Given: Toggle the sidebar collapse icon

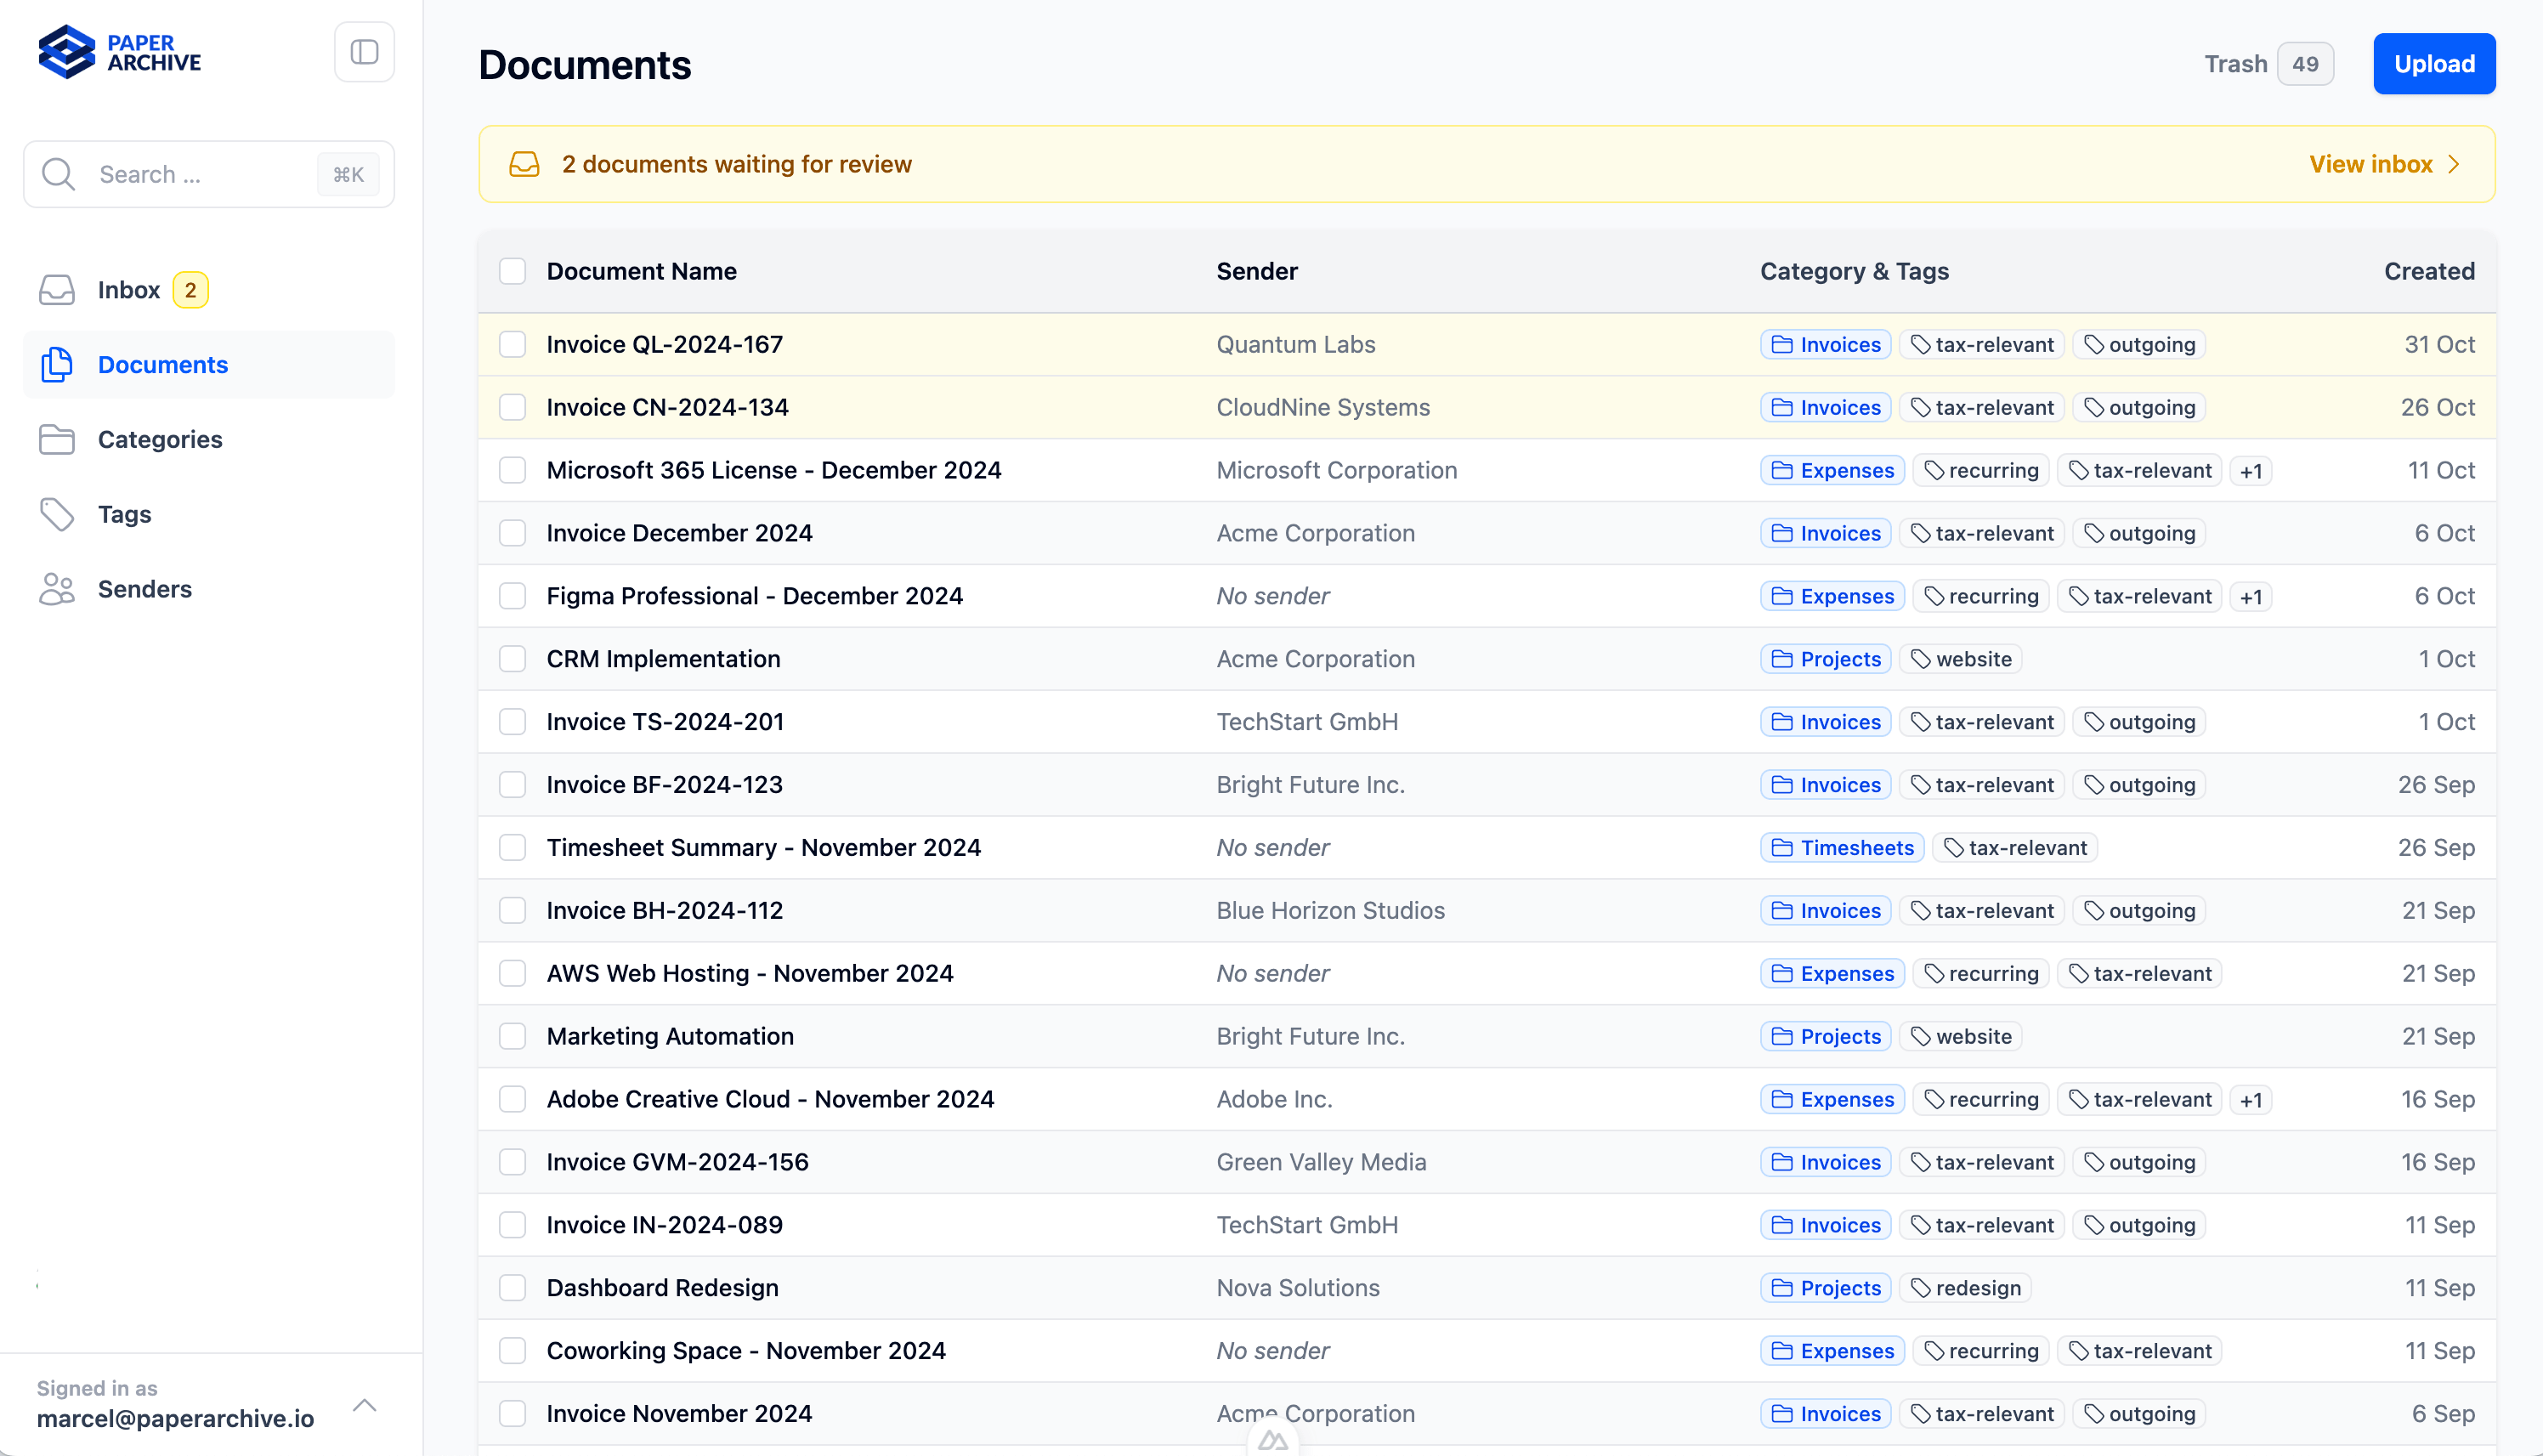Looking at the screenshot, I should pos(364,51).
